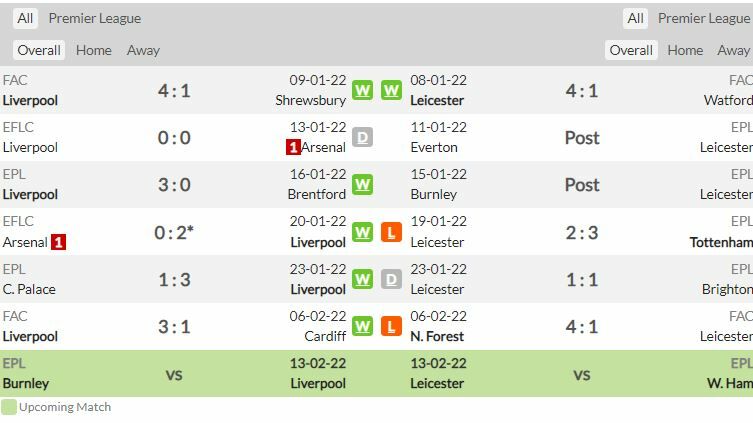Screen dimensions: 753x423
Task: Click the red card badge beside Arsenal 13-01-22
Action: pos(294,147)
